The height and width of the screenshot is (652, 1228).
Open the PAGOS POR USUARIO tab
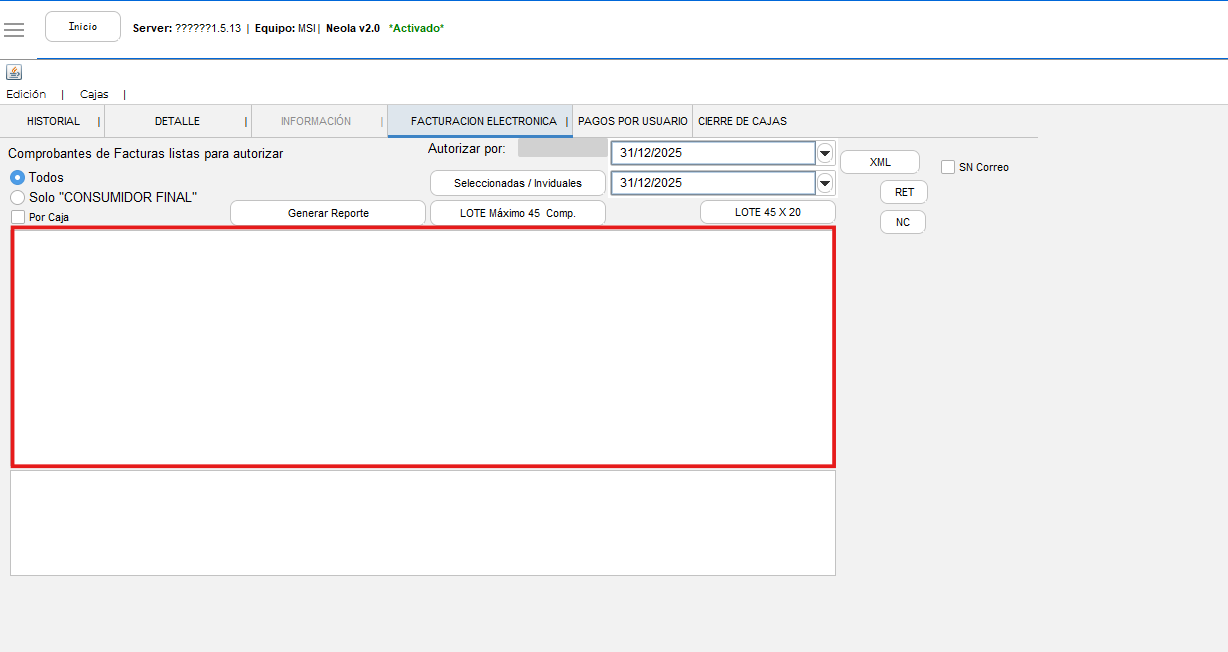click(632, 121)
